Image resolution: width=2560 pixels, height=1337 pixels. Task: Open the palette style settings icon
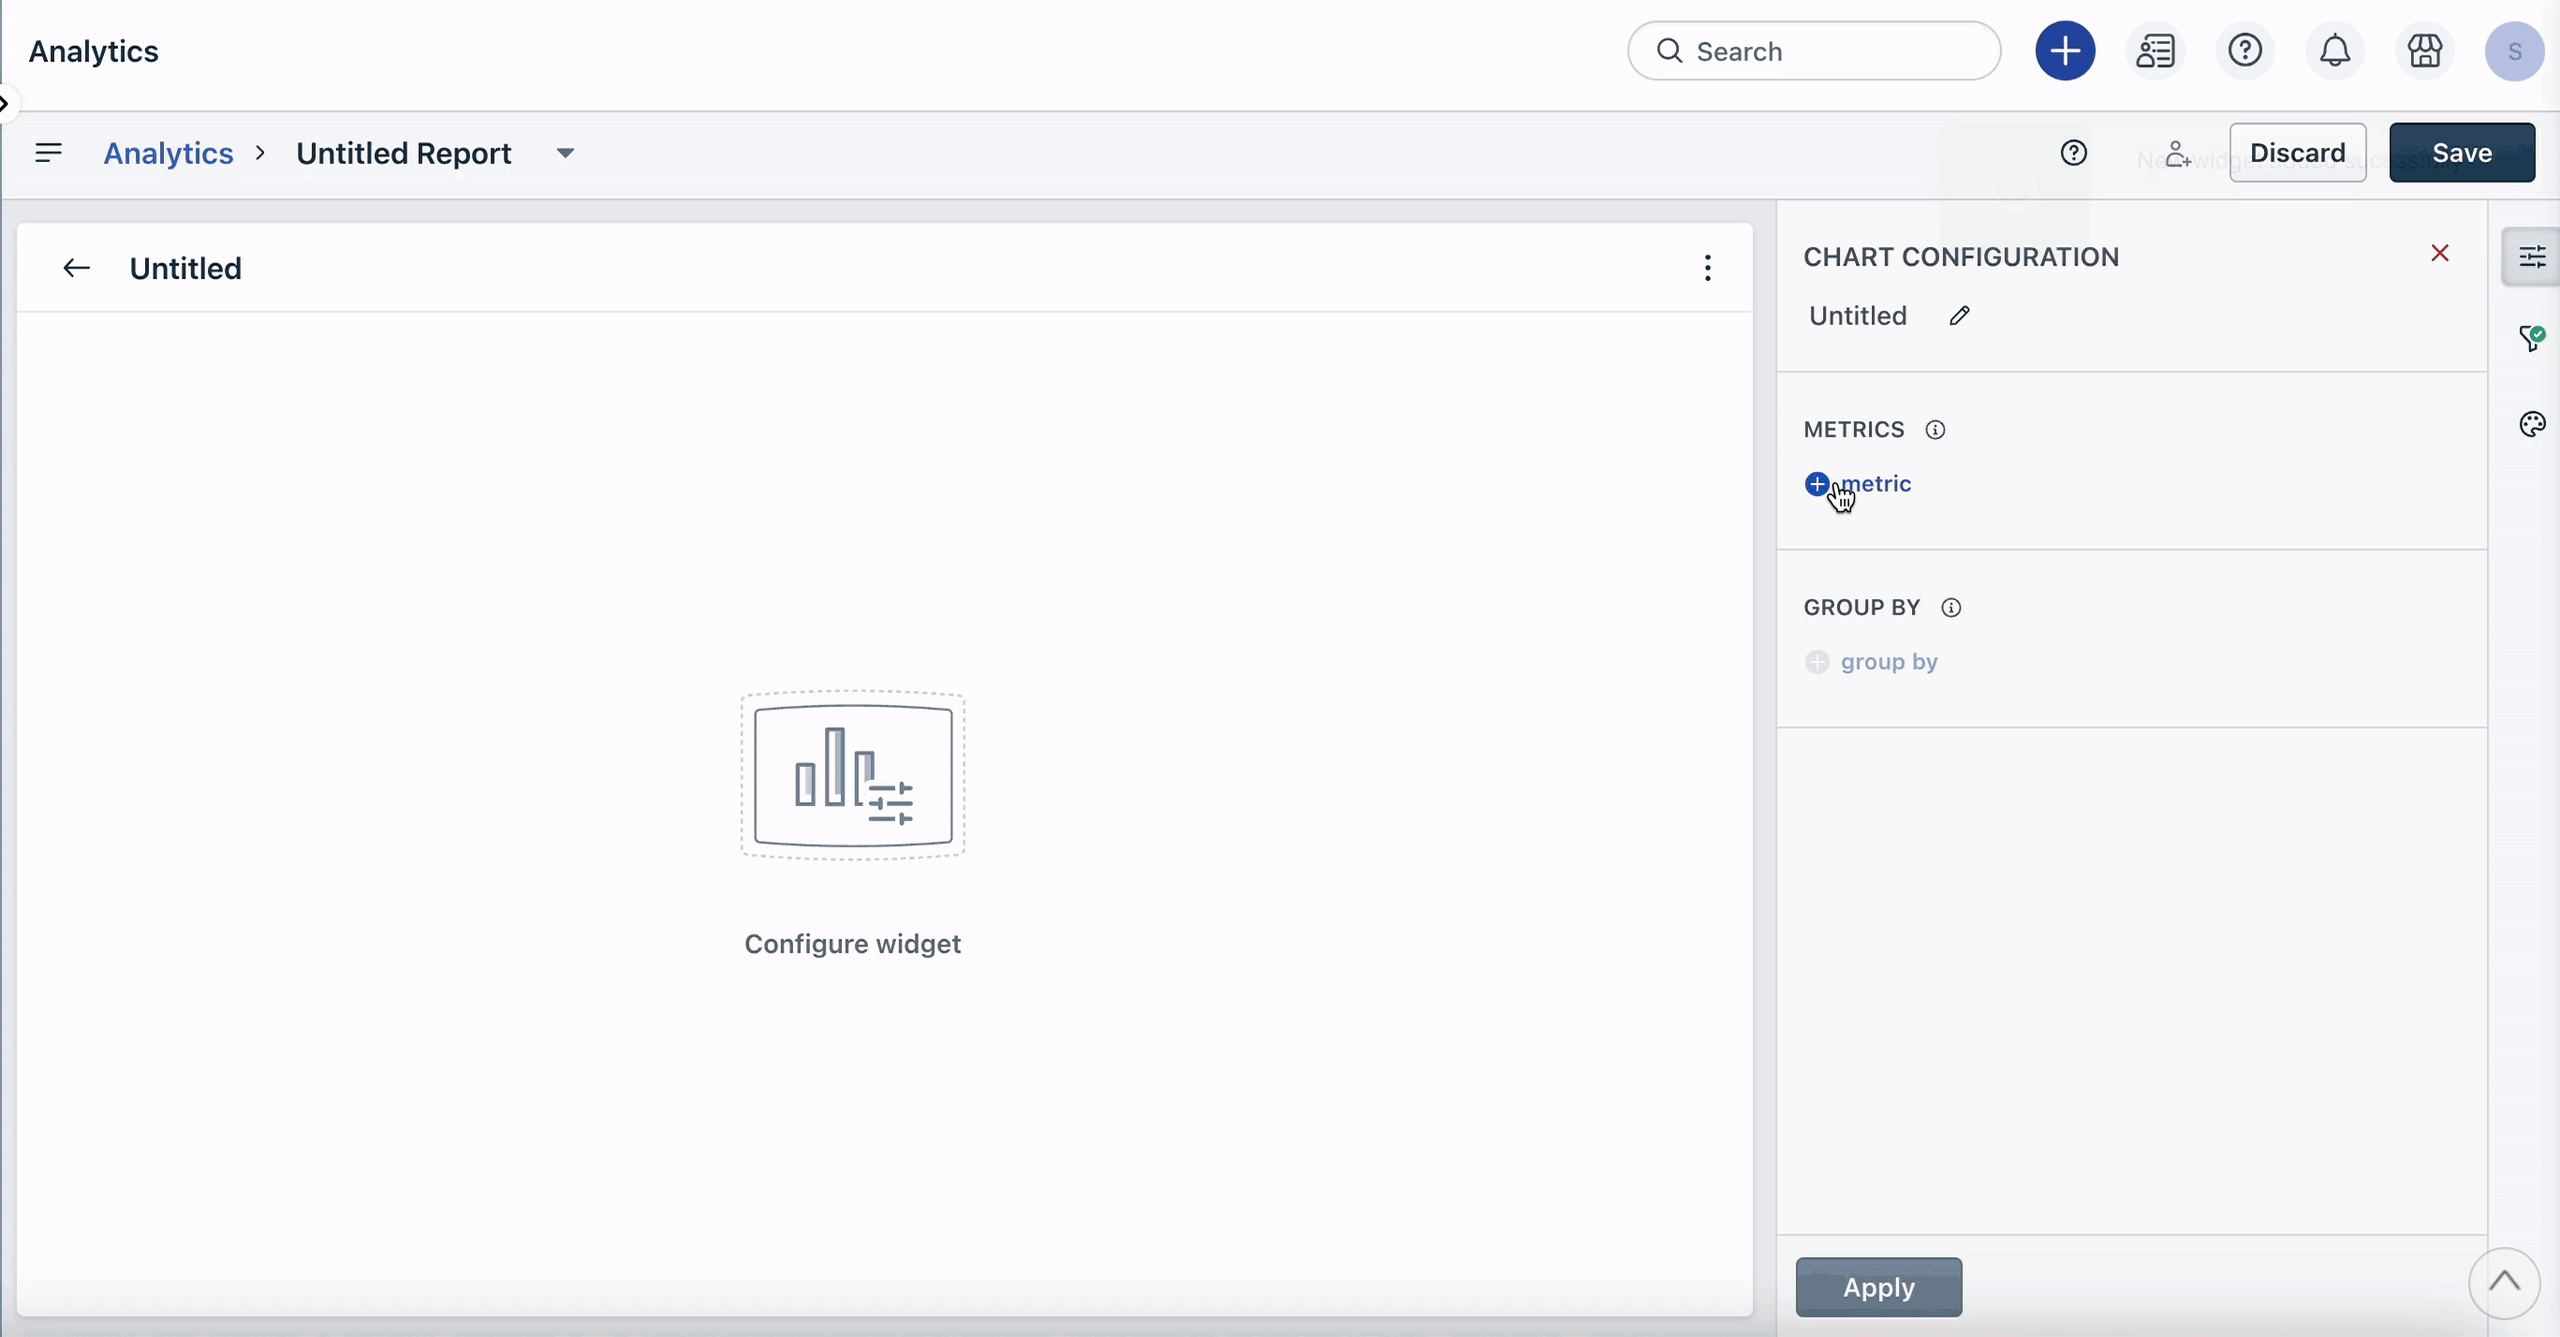[x=2531, y=425]
